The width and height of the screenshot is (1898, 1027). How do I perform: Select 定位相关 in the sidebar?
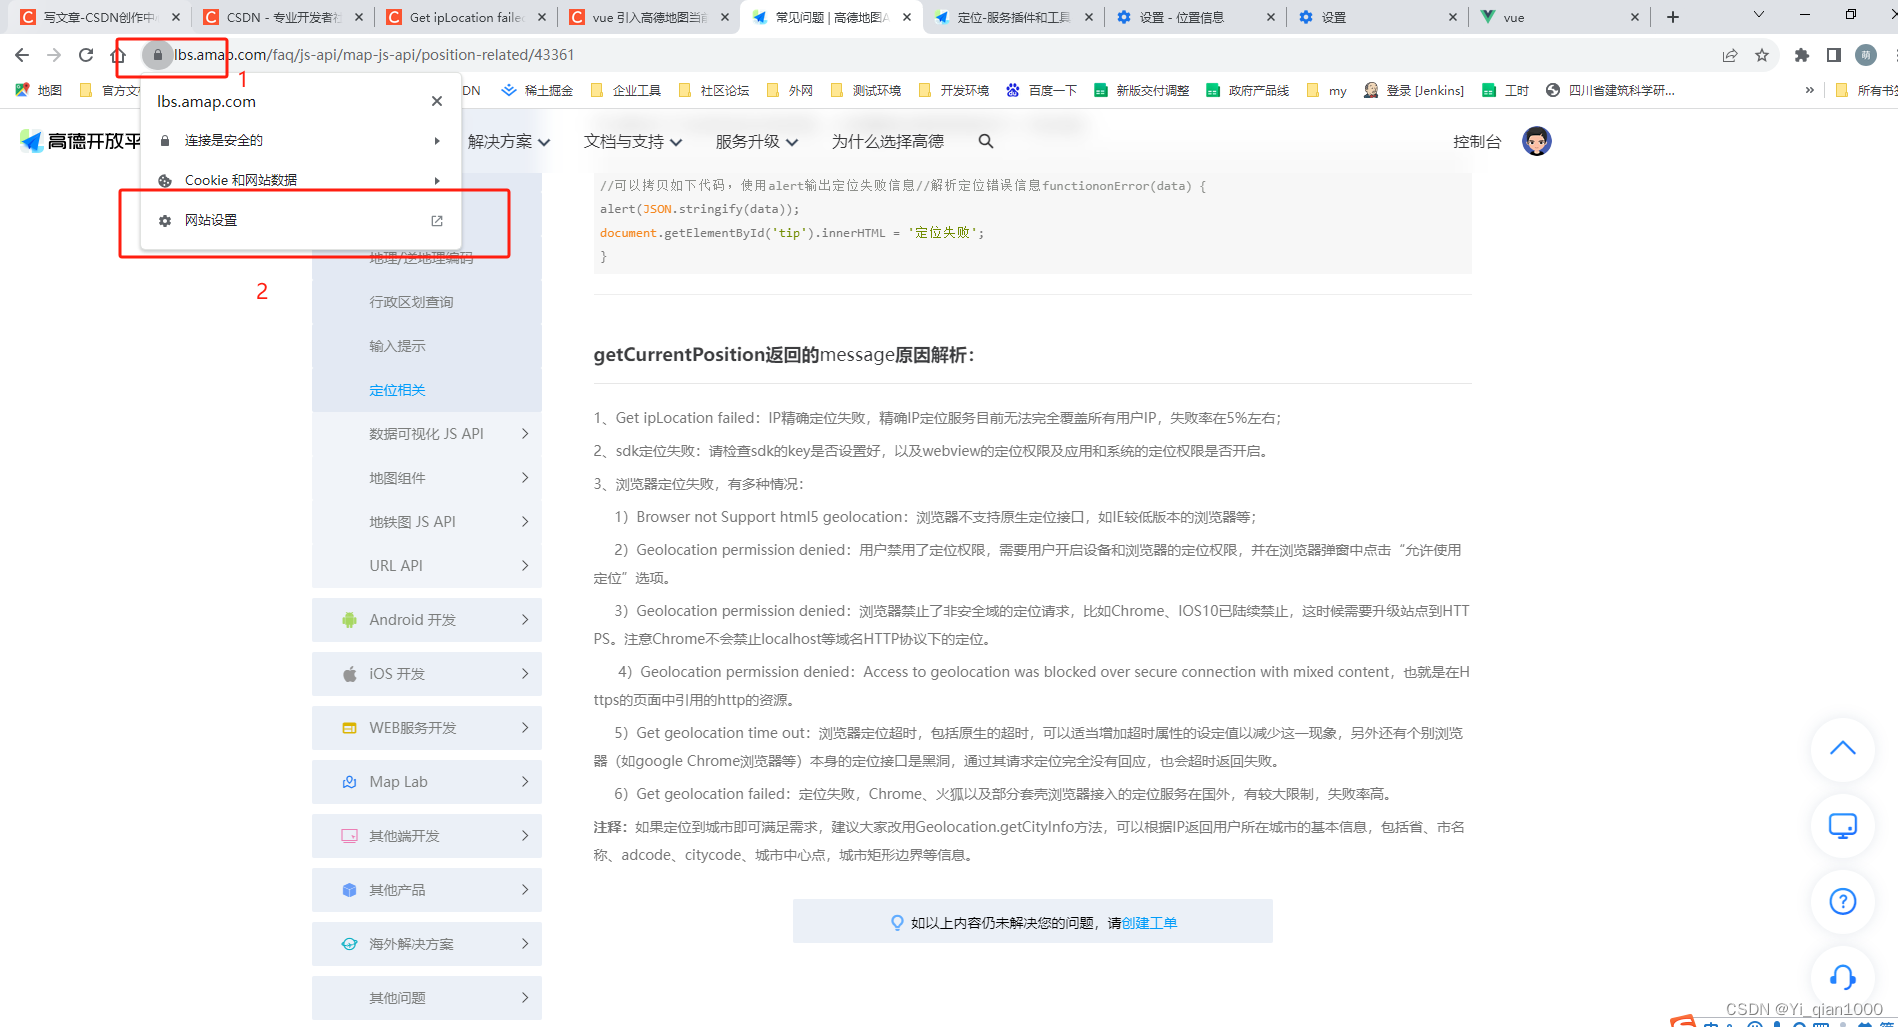click(397, 389)
